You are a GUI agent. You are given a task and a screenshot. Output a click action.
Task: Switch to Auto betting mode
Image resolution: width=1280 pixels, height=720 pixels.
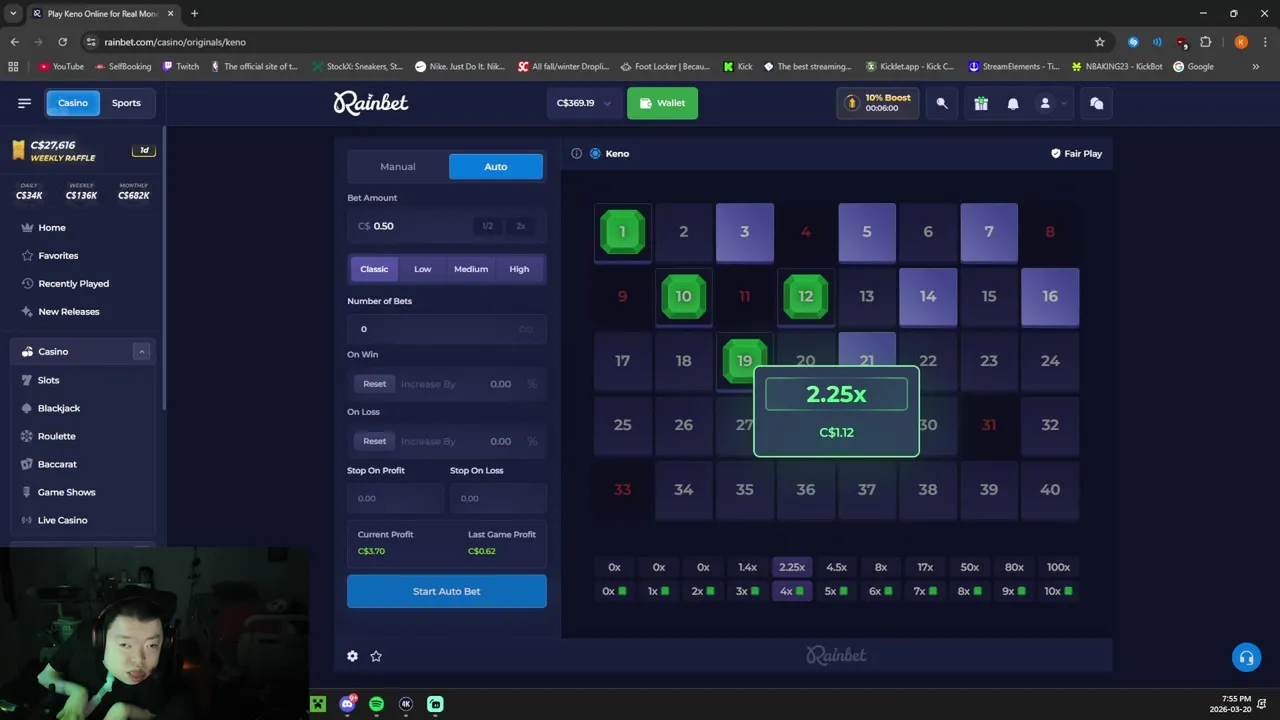[496, 167]
